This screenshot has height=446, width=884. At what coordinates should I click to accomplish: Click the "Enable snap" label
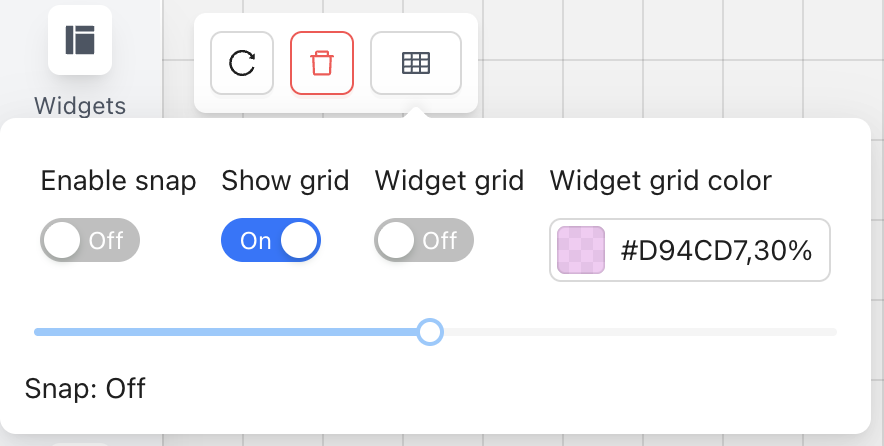click(118, 181)
